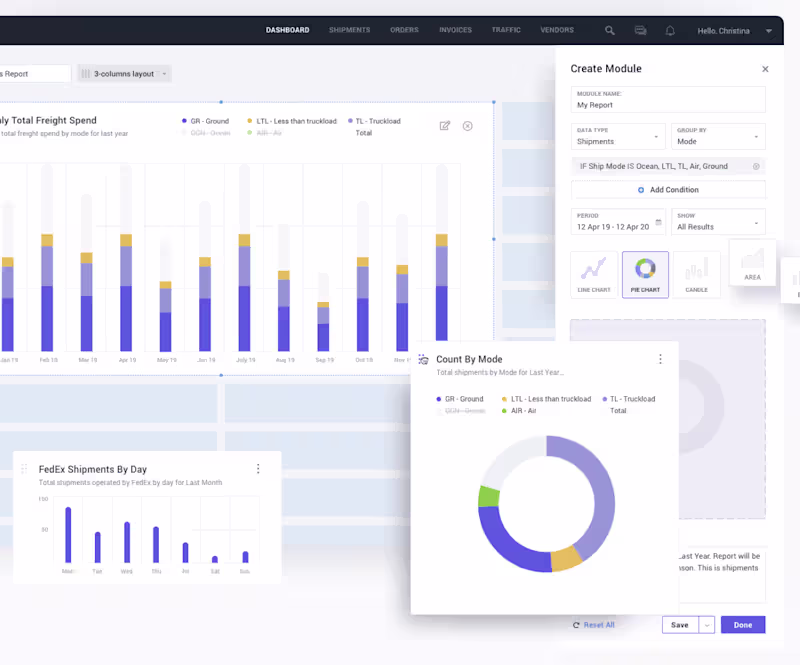Open the notifications bell
The height and width of the screenshot is (665, 800).
coord(670,31)
